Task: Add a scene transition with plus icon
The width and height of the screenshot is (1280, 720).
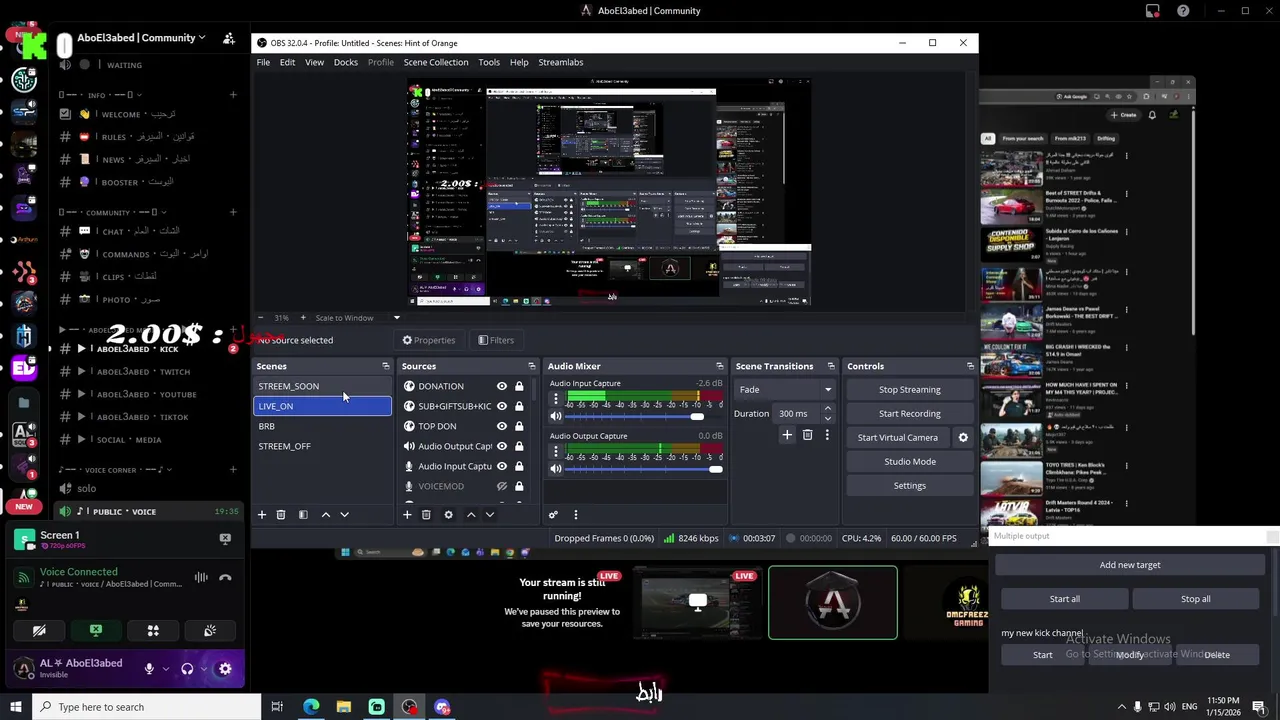Action: [x=787, y=435]
